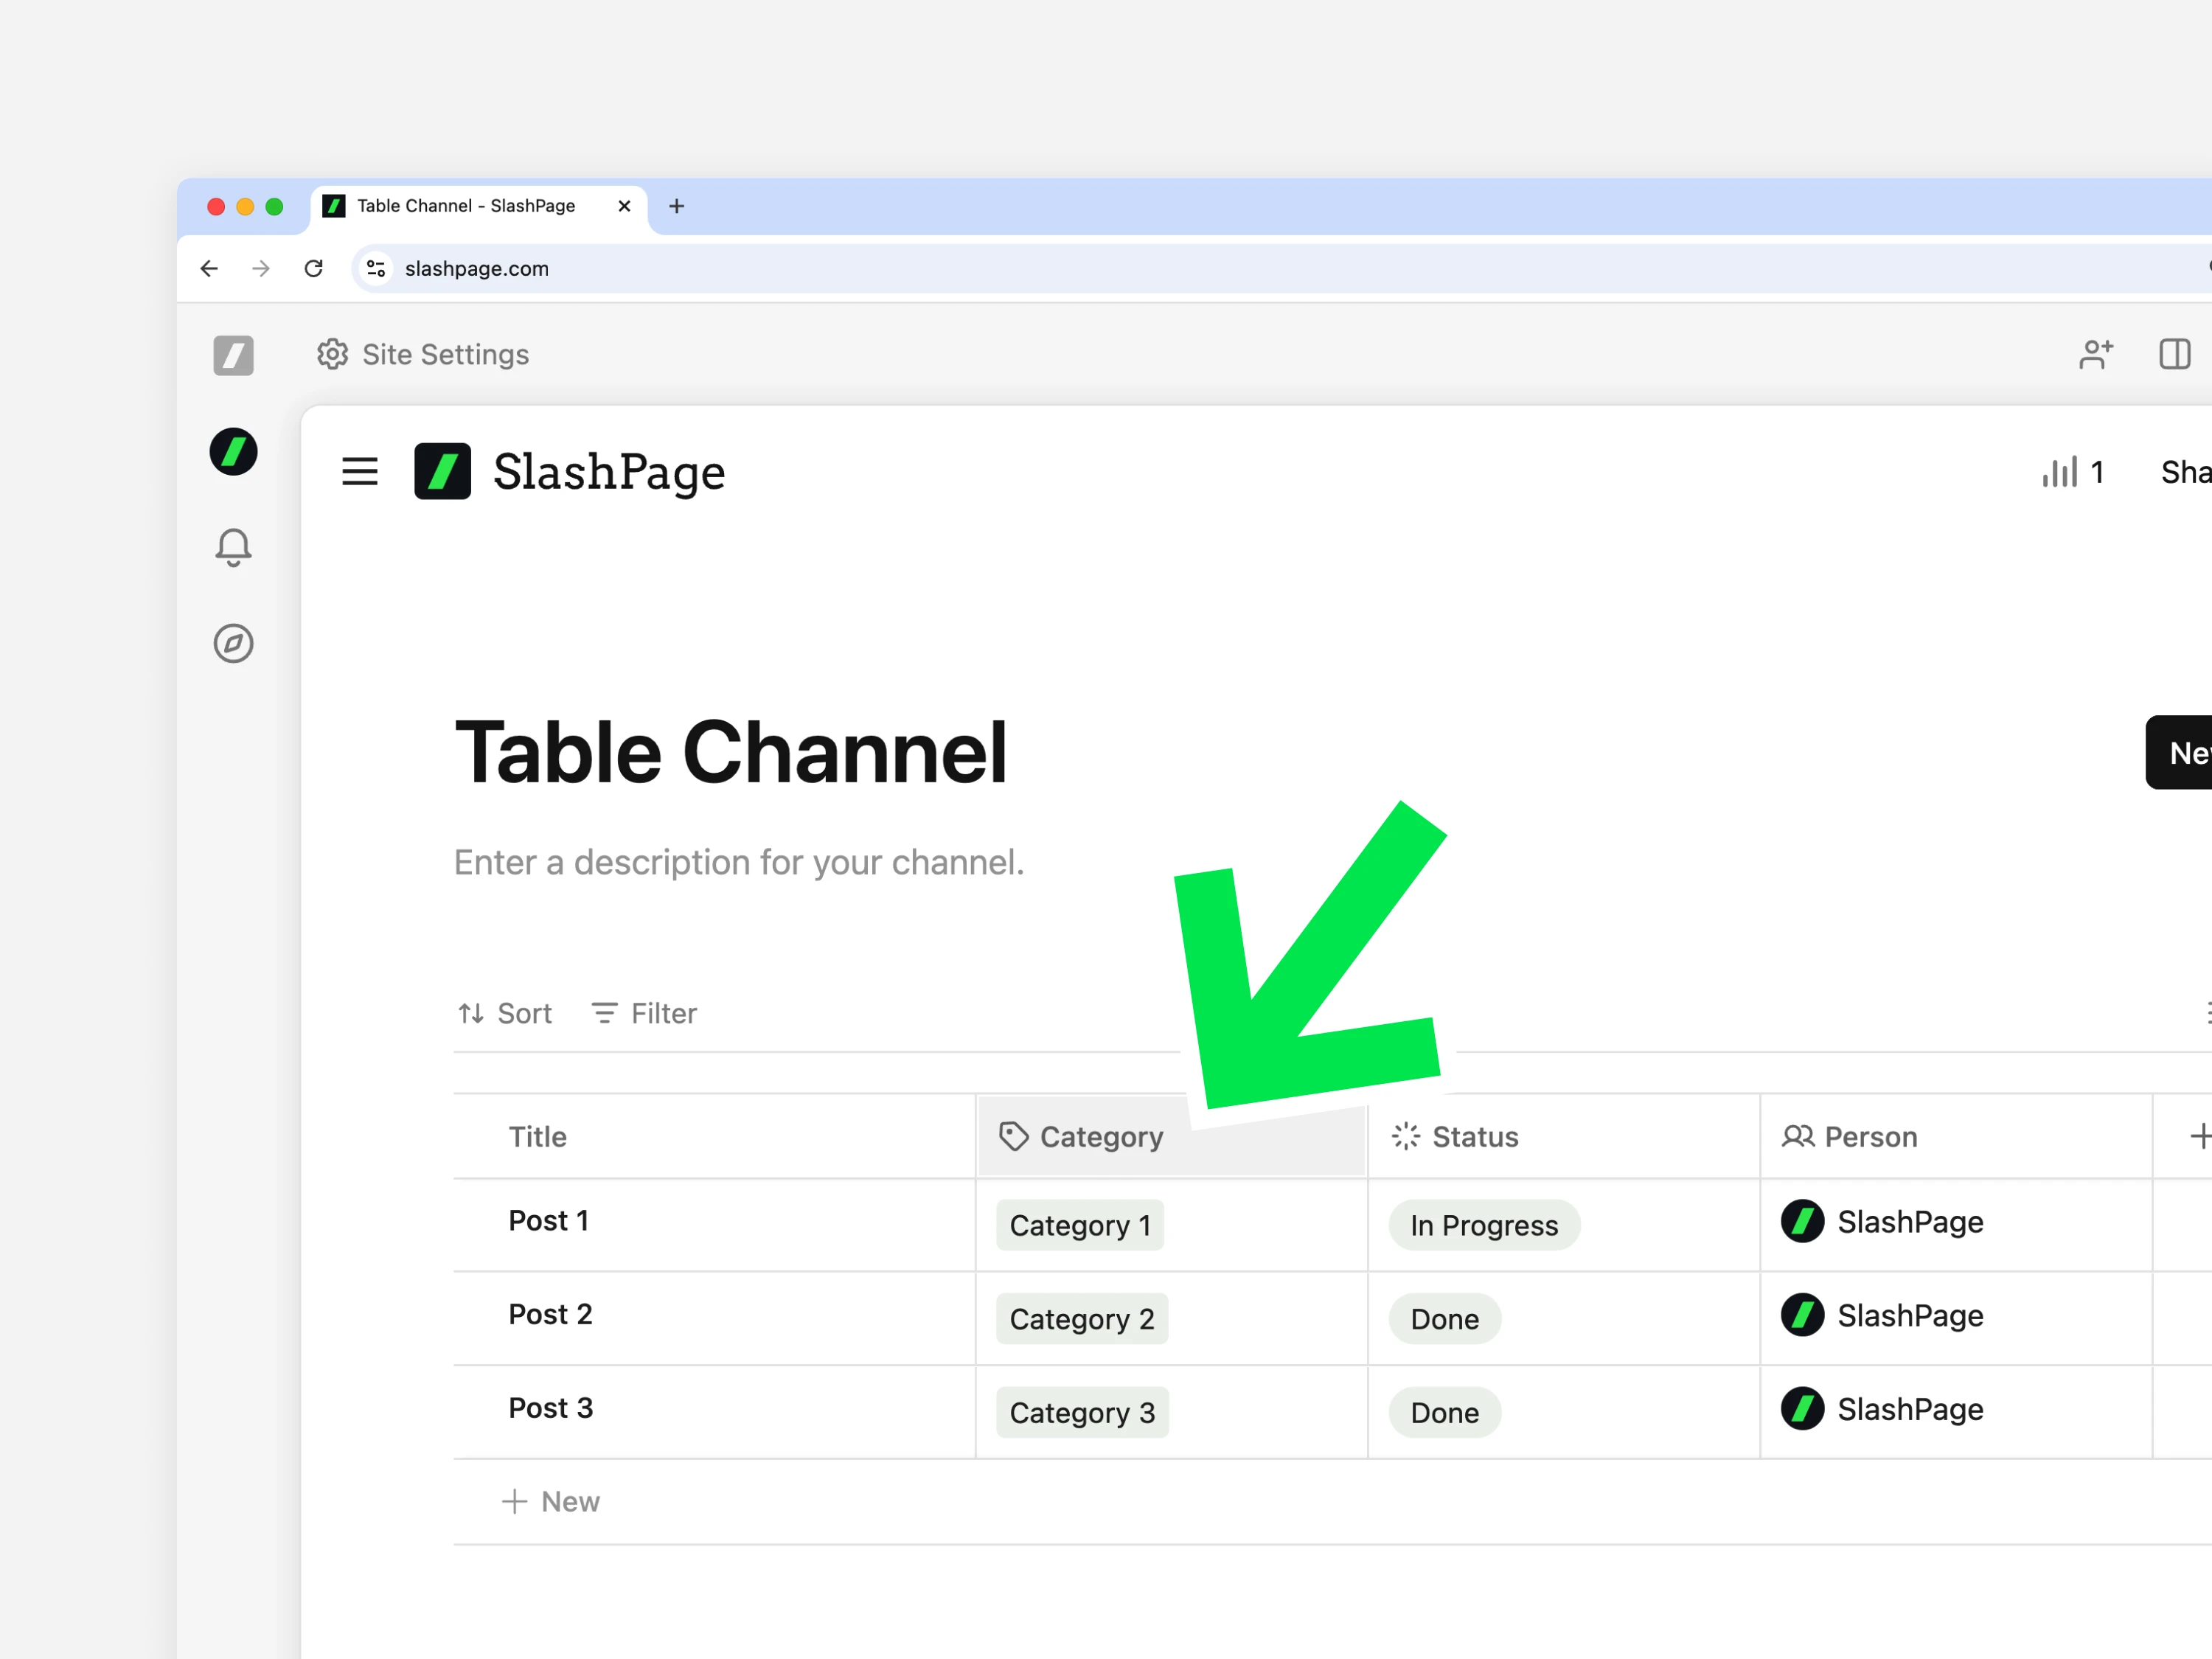The width and height of the screenshot is (2212, 1659).
Task: Click site information icon in address bar
Action: pos(376,268)
